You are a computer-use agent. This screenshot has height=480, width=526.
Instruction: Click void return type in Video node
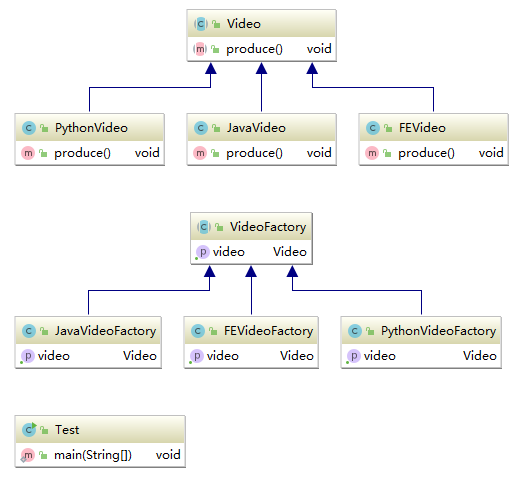[x=319, y=49]
